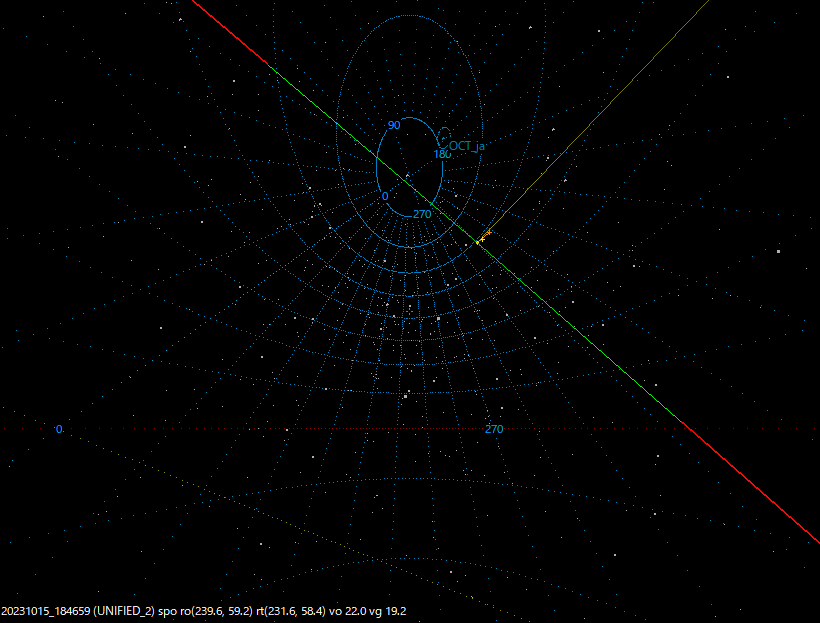The image size is (820, 623).
Task: Click the OCT_ja radiant label
Action: (x=466, y=146)
